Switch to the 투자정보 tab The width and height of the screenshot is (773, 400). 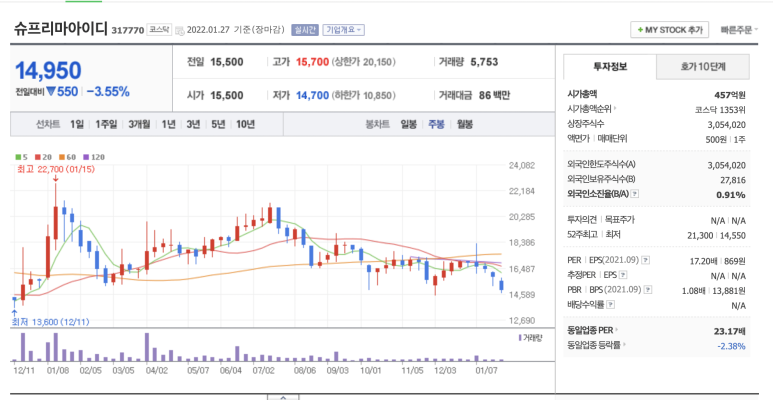point(610,67)
